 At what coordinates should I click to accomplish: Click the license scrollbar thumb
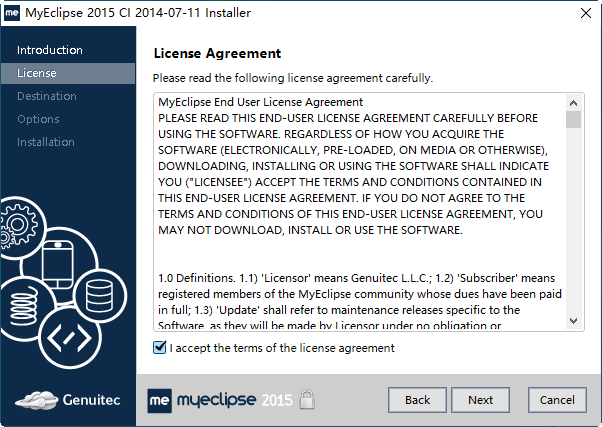click(574, 120)
